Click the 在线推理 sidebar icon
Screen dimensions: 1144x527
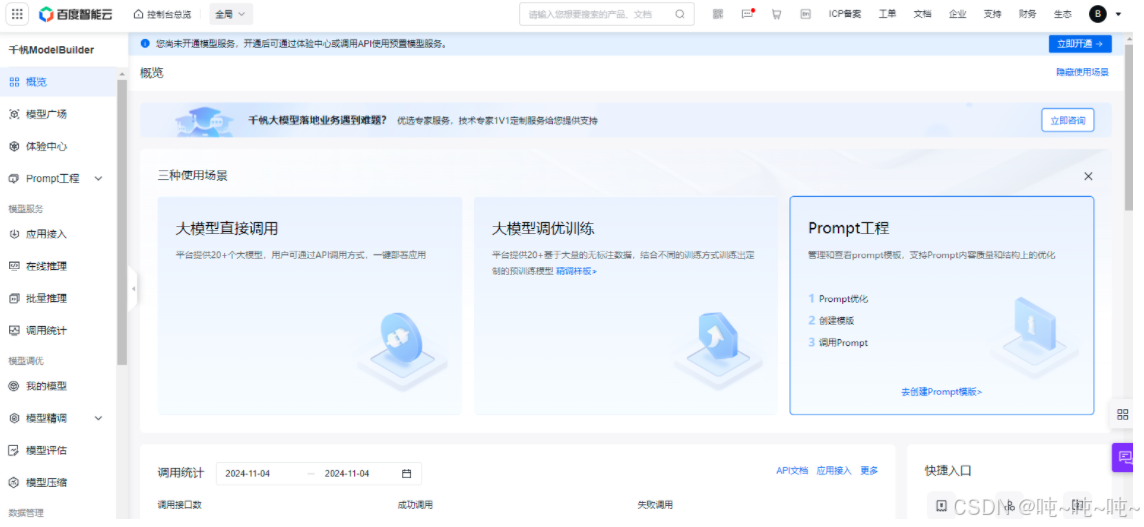point(14,266)
